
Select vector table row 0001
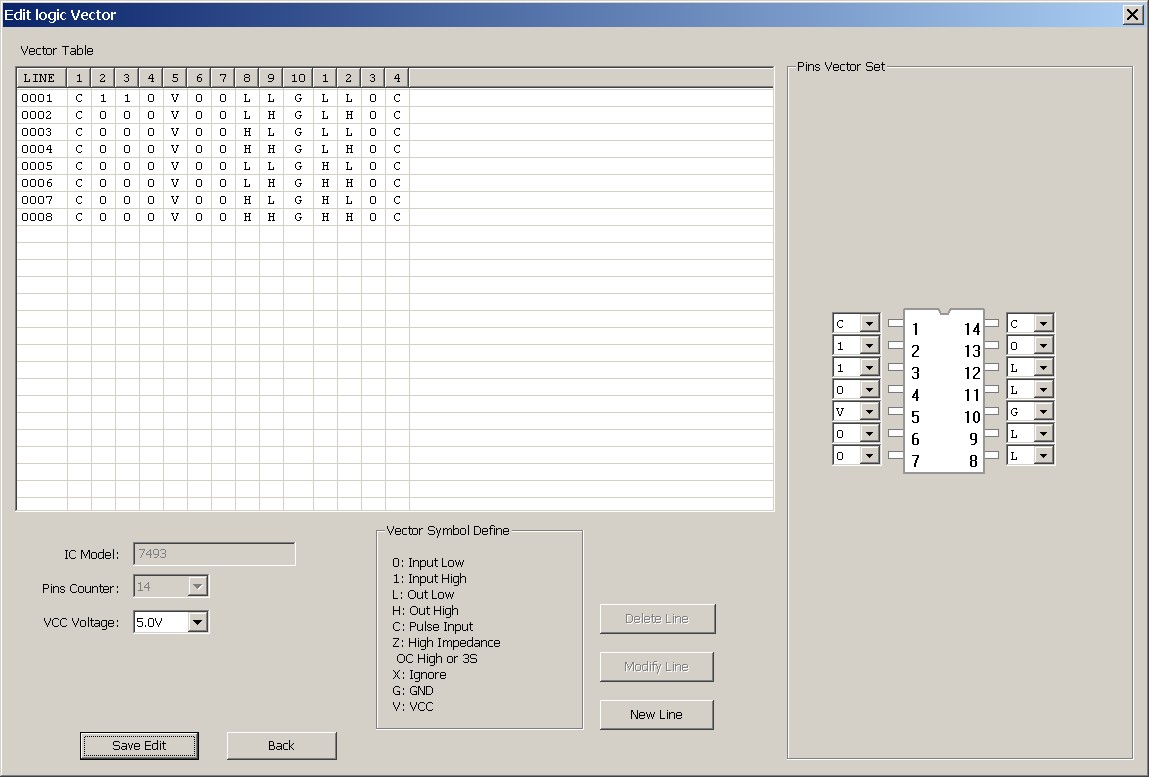point(37,98)
